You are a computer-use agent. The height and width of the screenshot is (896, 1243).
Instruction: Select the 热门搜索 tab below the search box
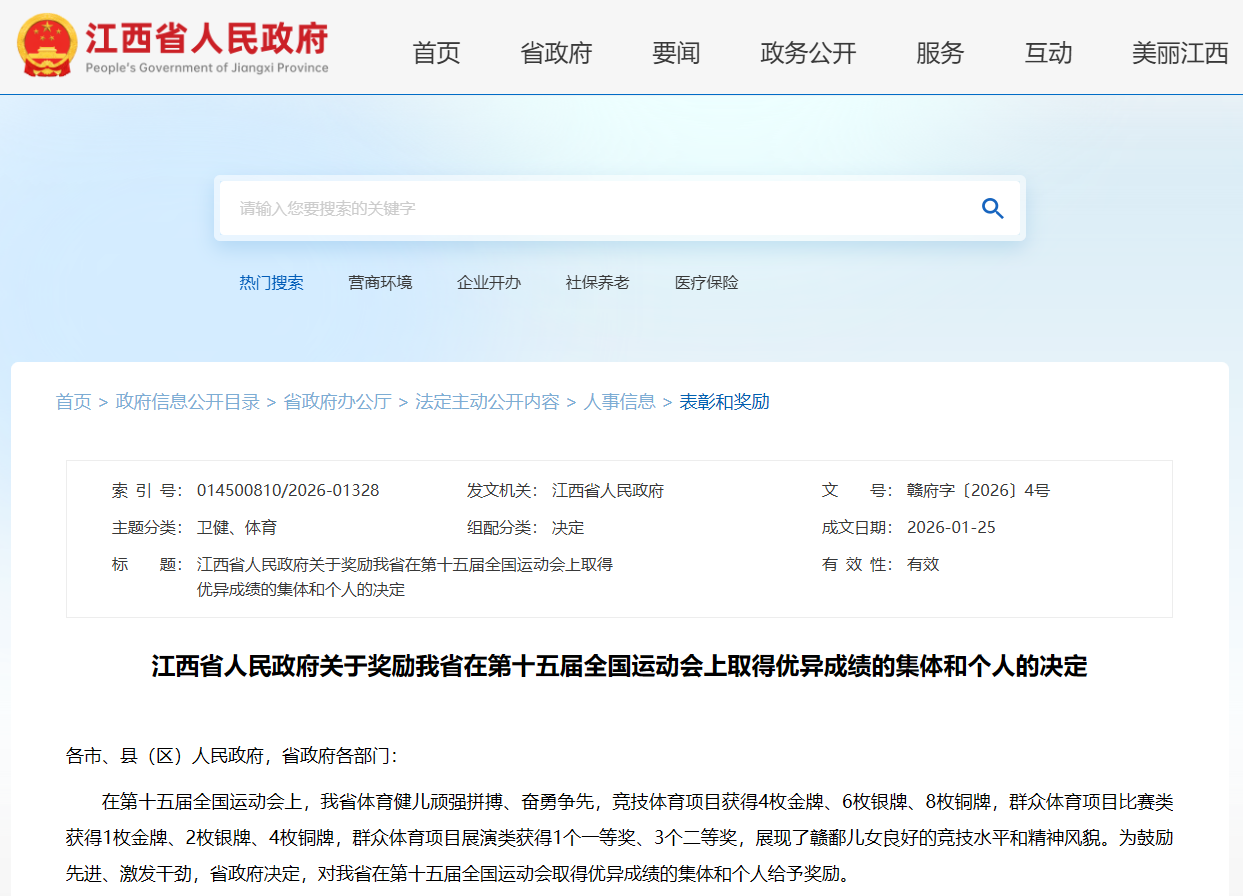271,283
